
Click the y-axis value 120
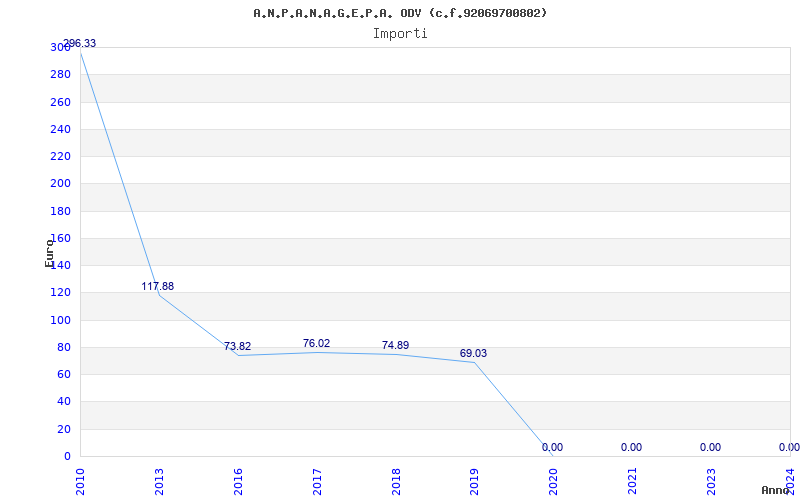click(x=60, y=293)
